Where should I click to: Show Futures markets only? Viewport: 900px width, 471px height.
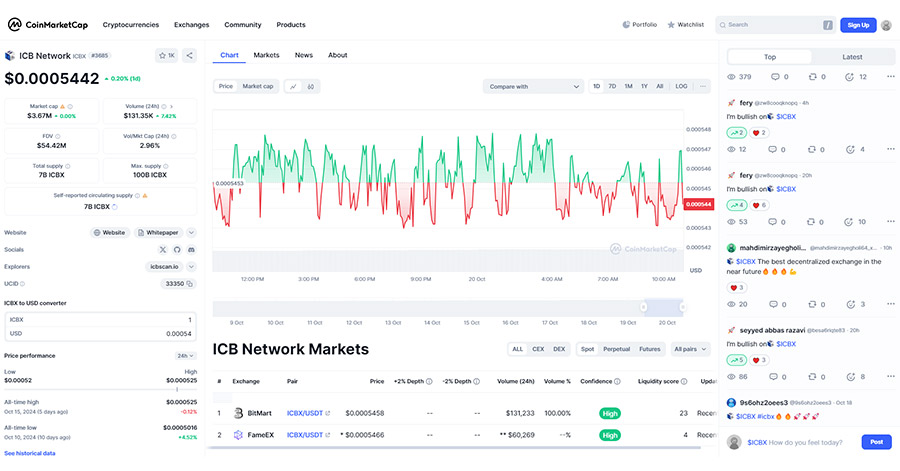coord(650,349)
